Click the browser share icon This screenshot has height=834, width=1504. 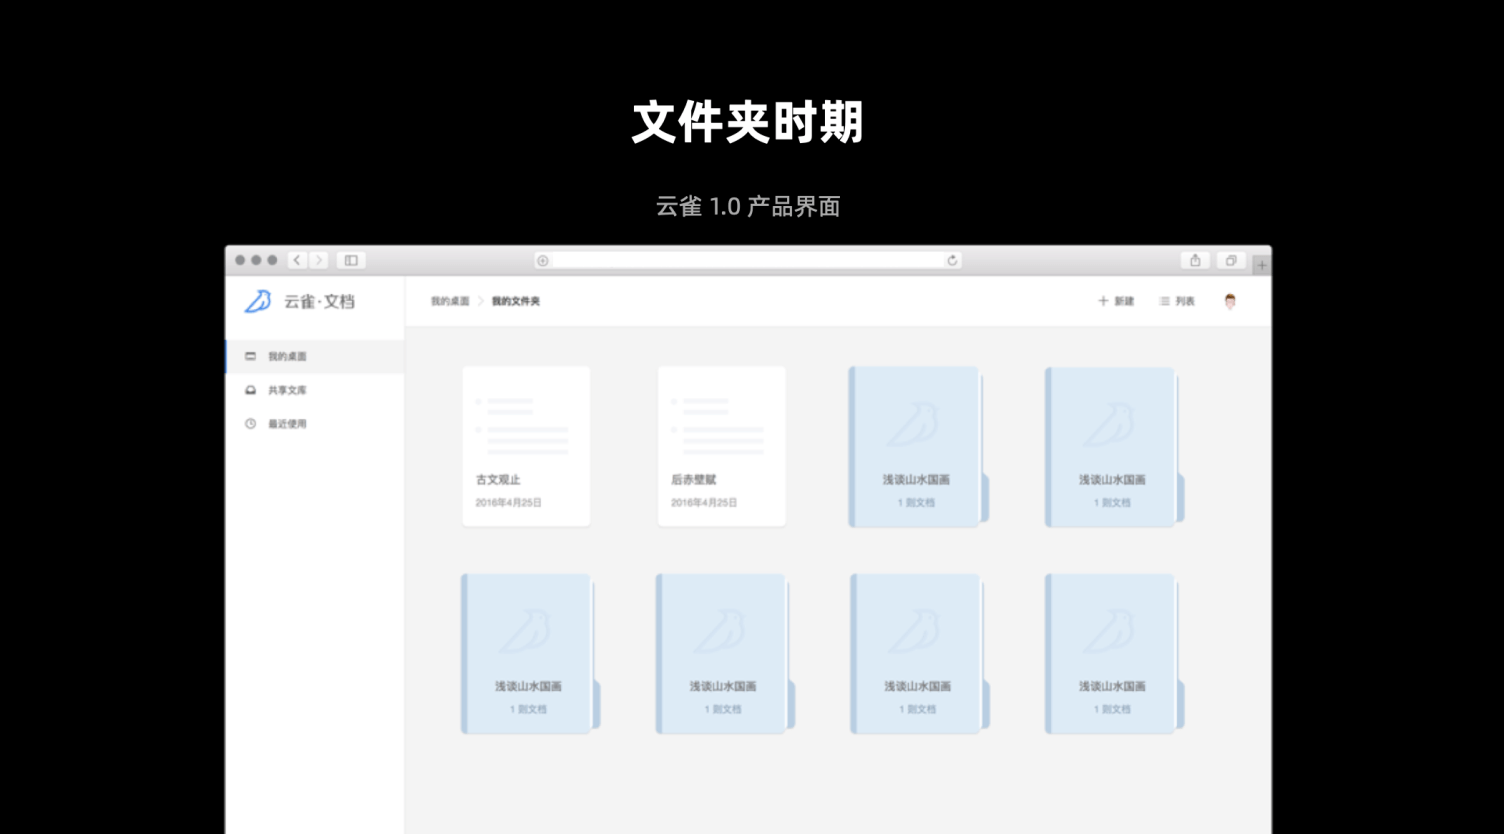tap(1195, 260)
